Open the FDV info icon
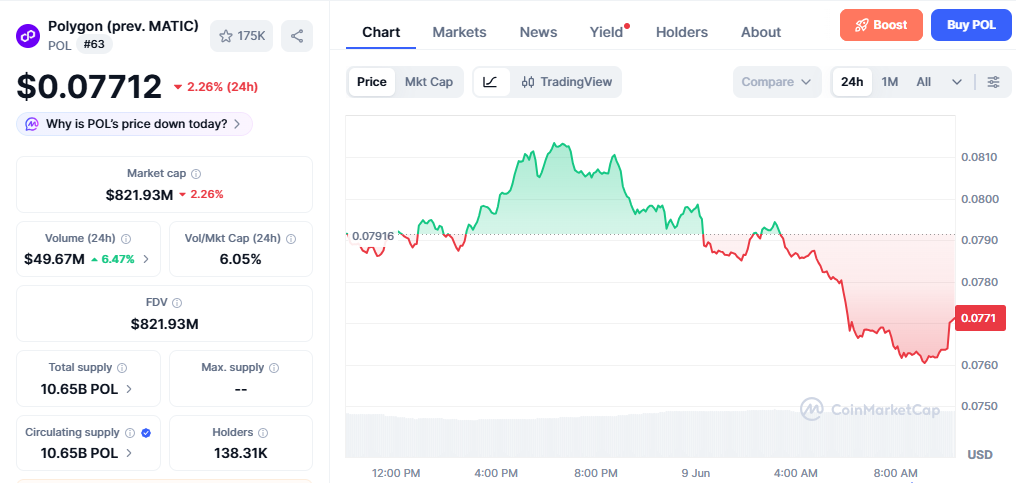Viewport: 1016px width, 483px height. [x=178, y=303]
